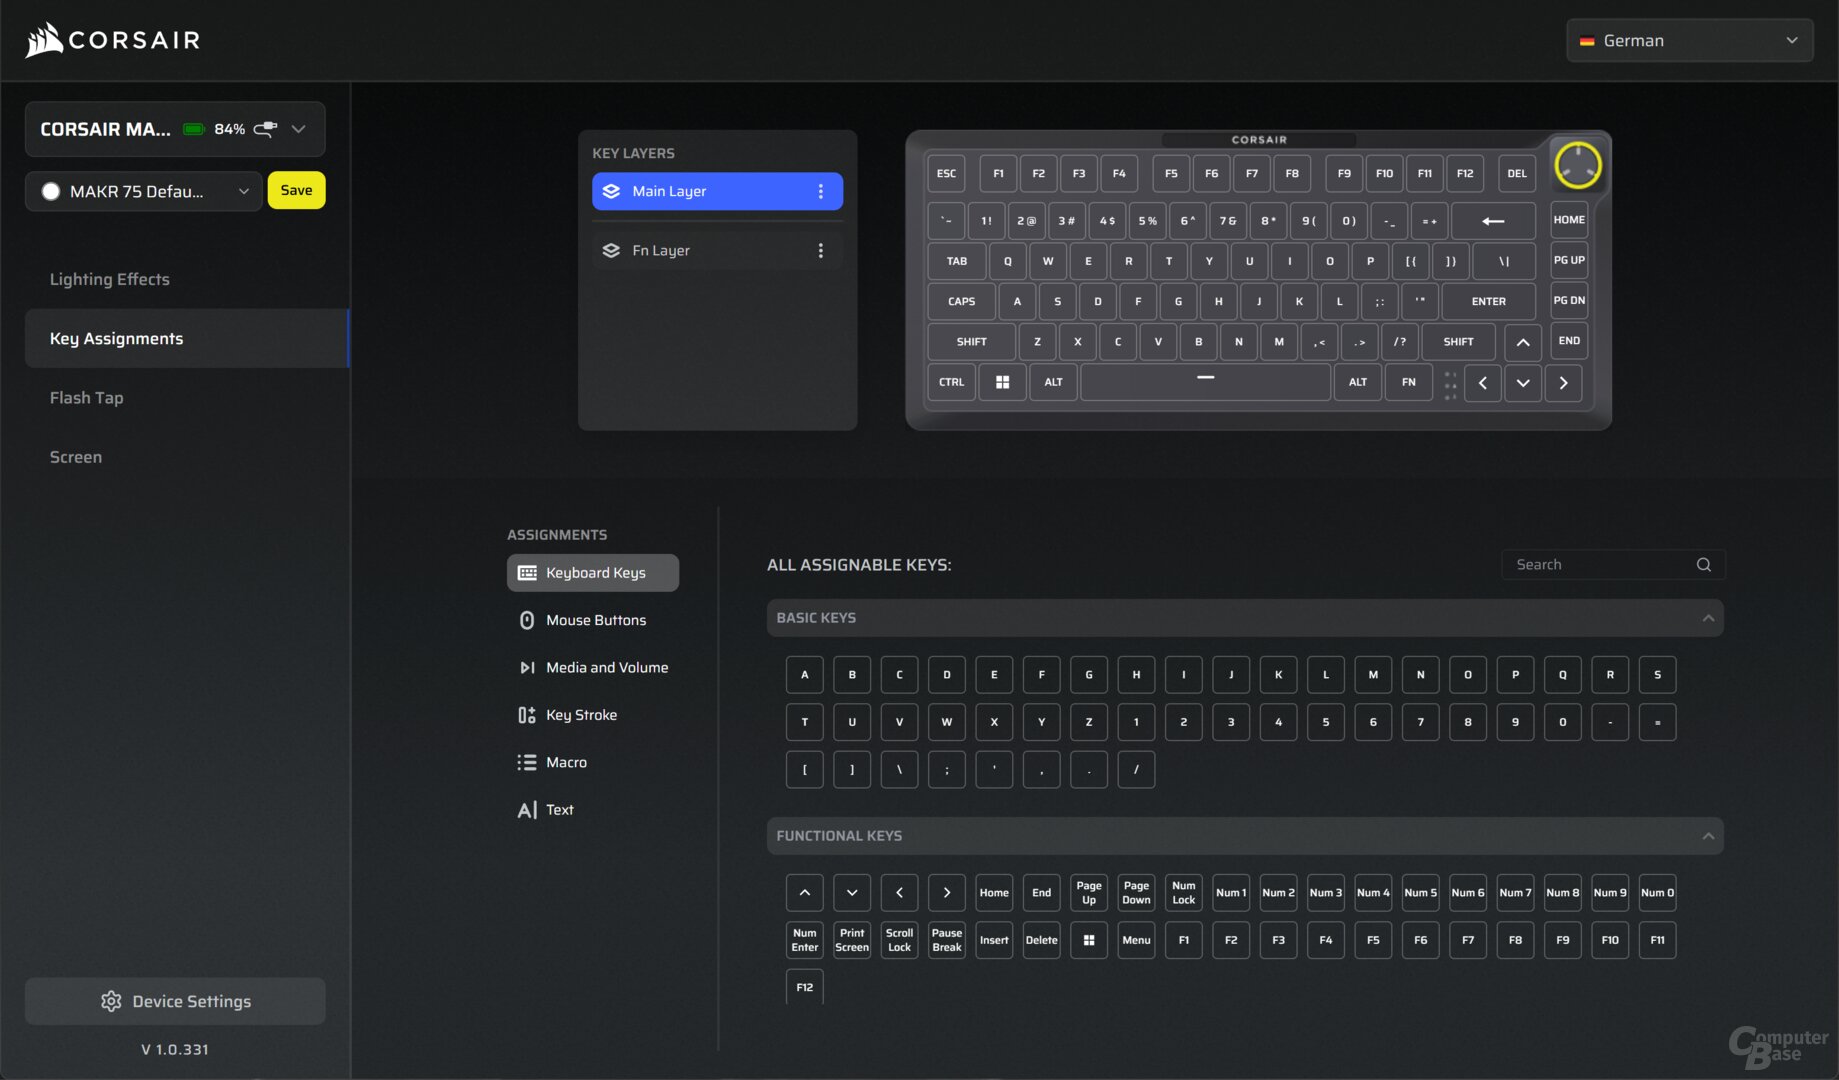Select the right arrow key on keyboard preview

tap(1563, 383)
